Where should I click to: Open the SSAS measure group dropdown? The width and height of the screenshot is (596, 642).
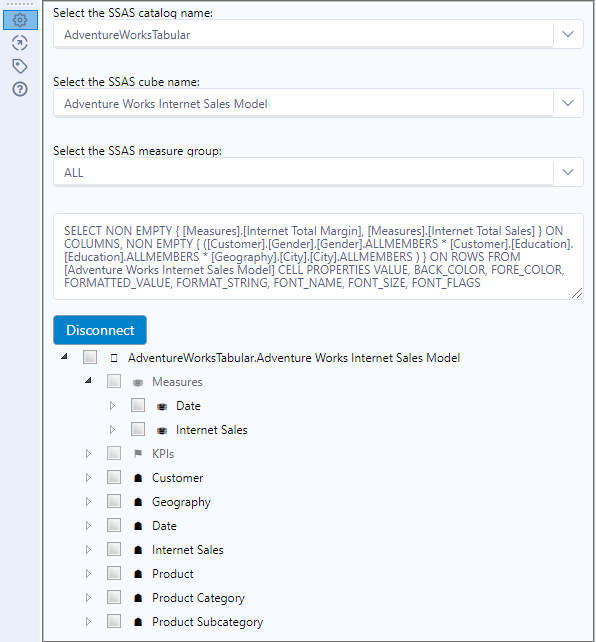coord(318,172)
